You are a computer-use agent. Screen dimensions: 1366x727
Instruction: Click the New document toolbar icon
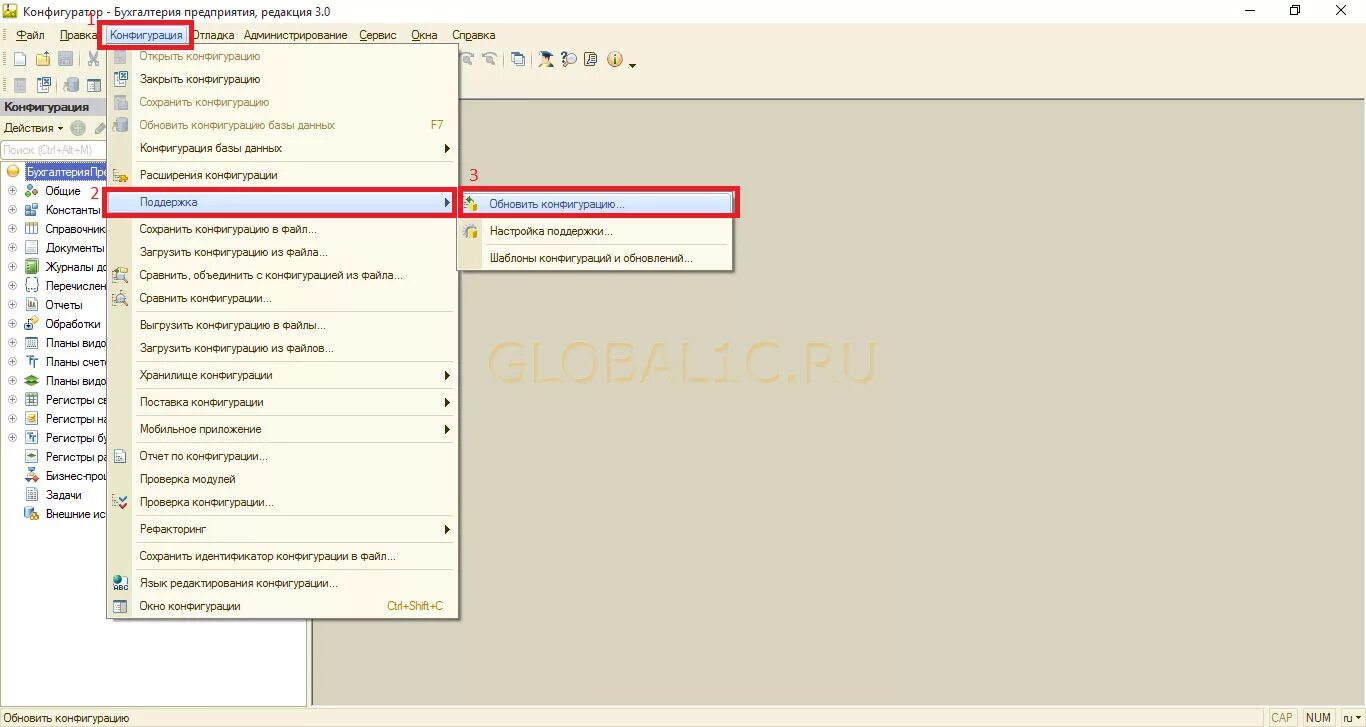[x=20, y=59]
